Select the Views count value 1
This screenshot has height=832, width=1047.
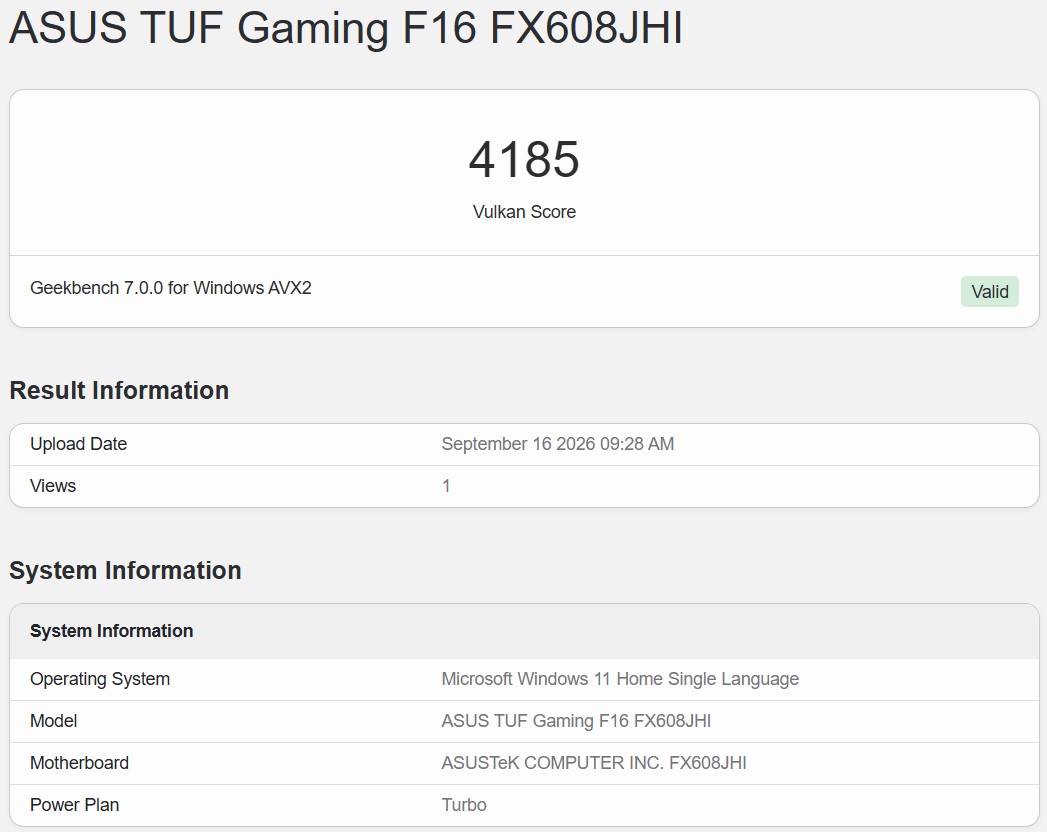pos(446,486)
